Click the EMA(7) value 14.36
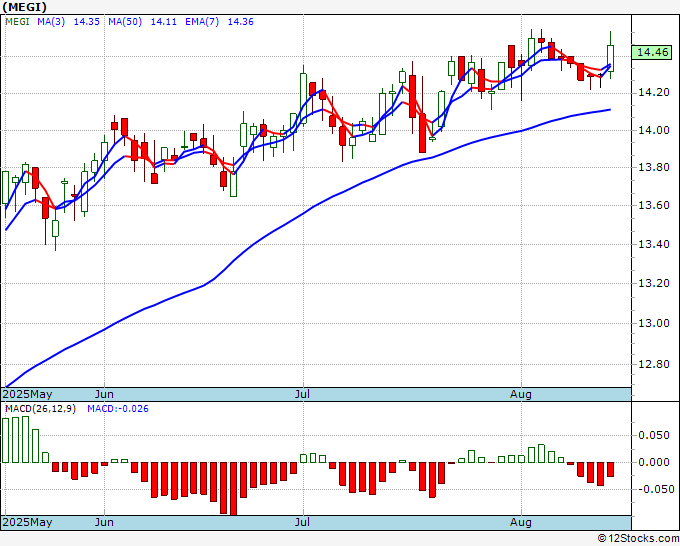 pyautogui.click(x=241, y=22)
